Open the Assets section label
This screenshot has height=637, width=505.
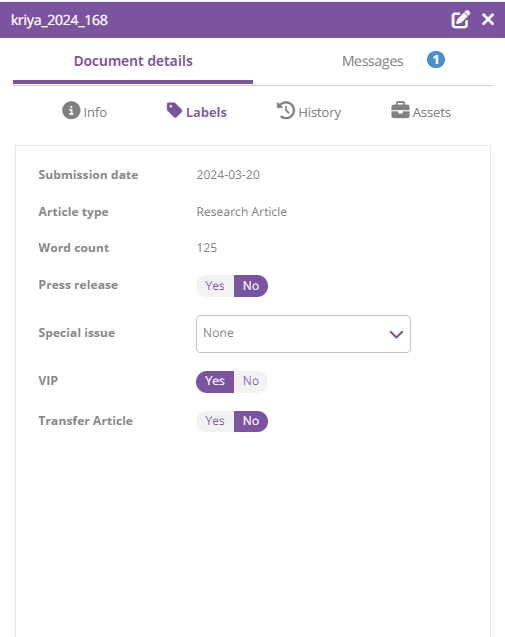click(x=431, y=113)
